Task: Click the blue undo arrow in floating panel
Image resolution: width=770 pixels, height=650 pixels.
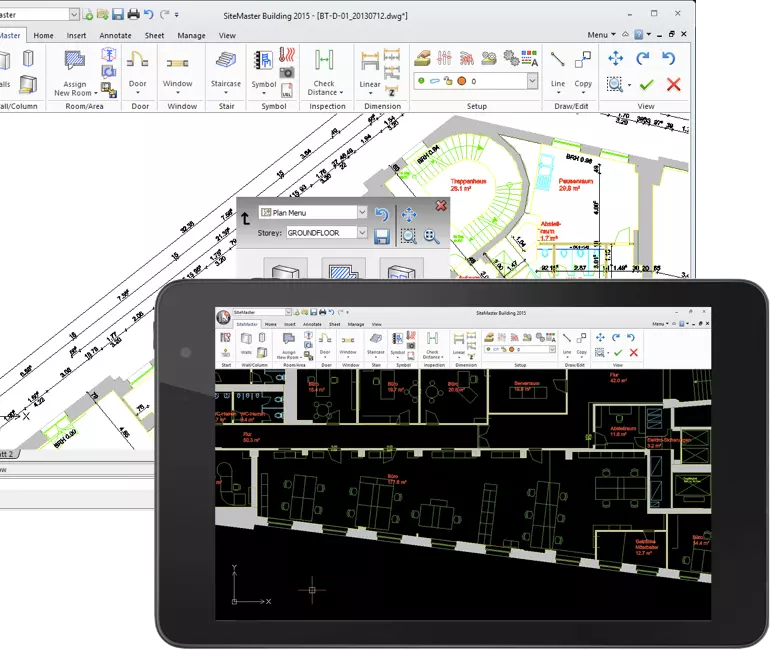Action: pos(382,215)
